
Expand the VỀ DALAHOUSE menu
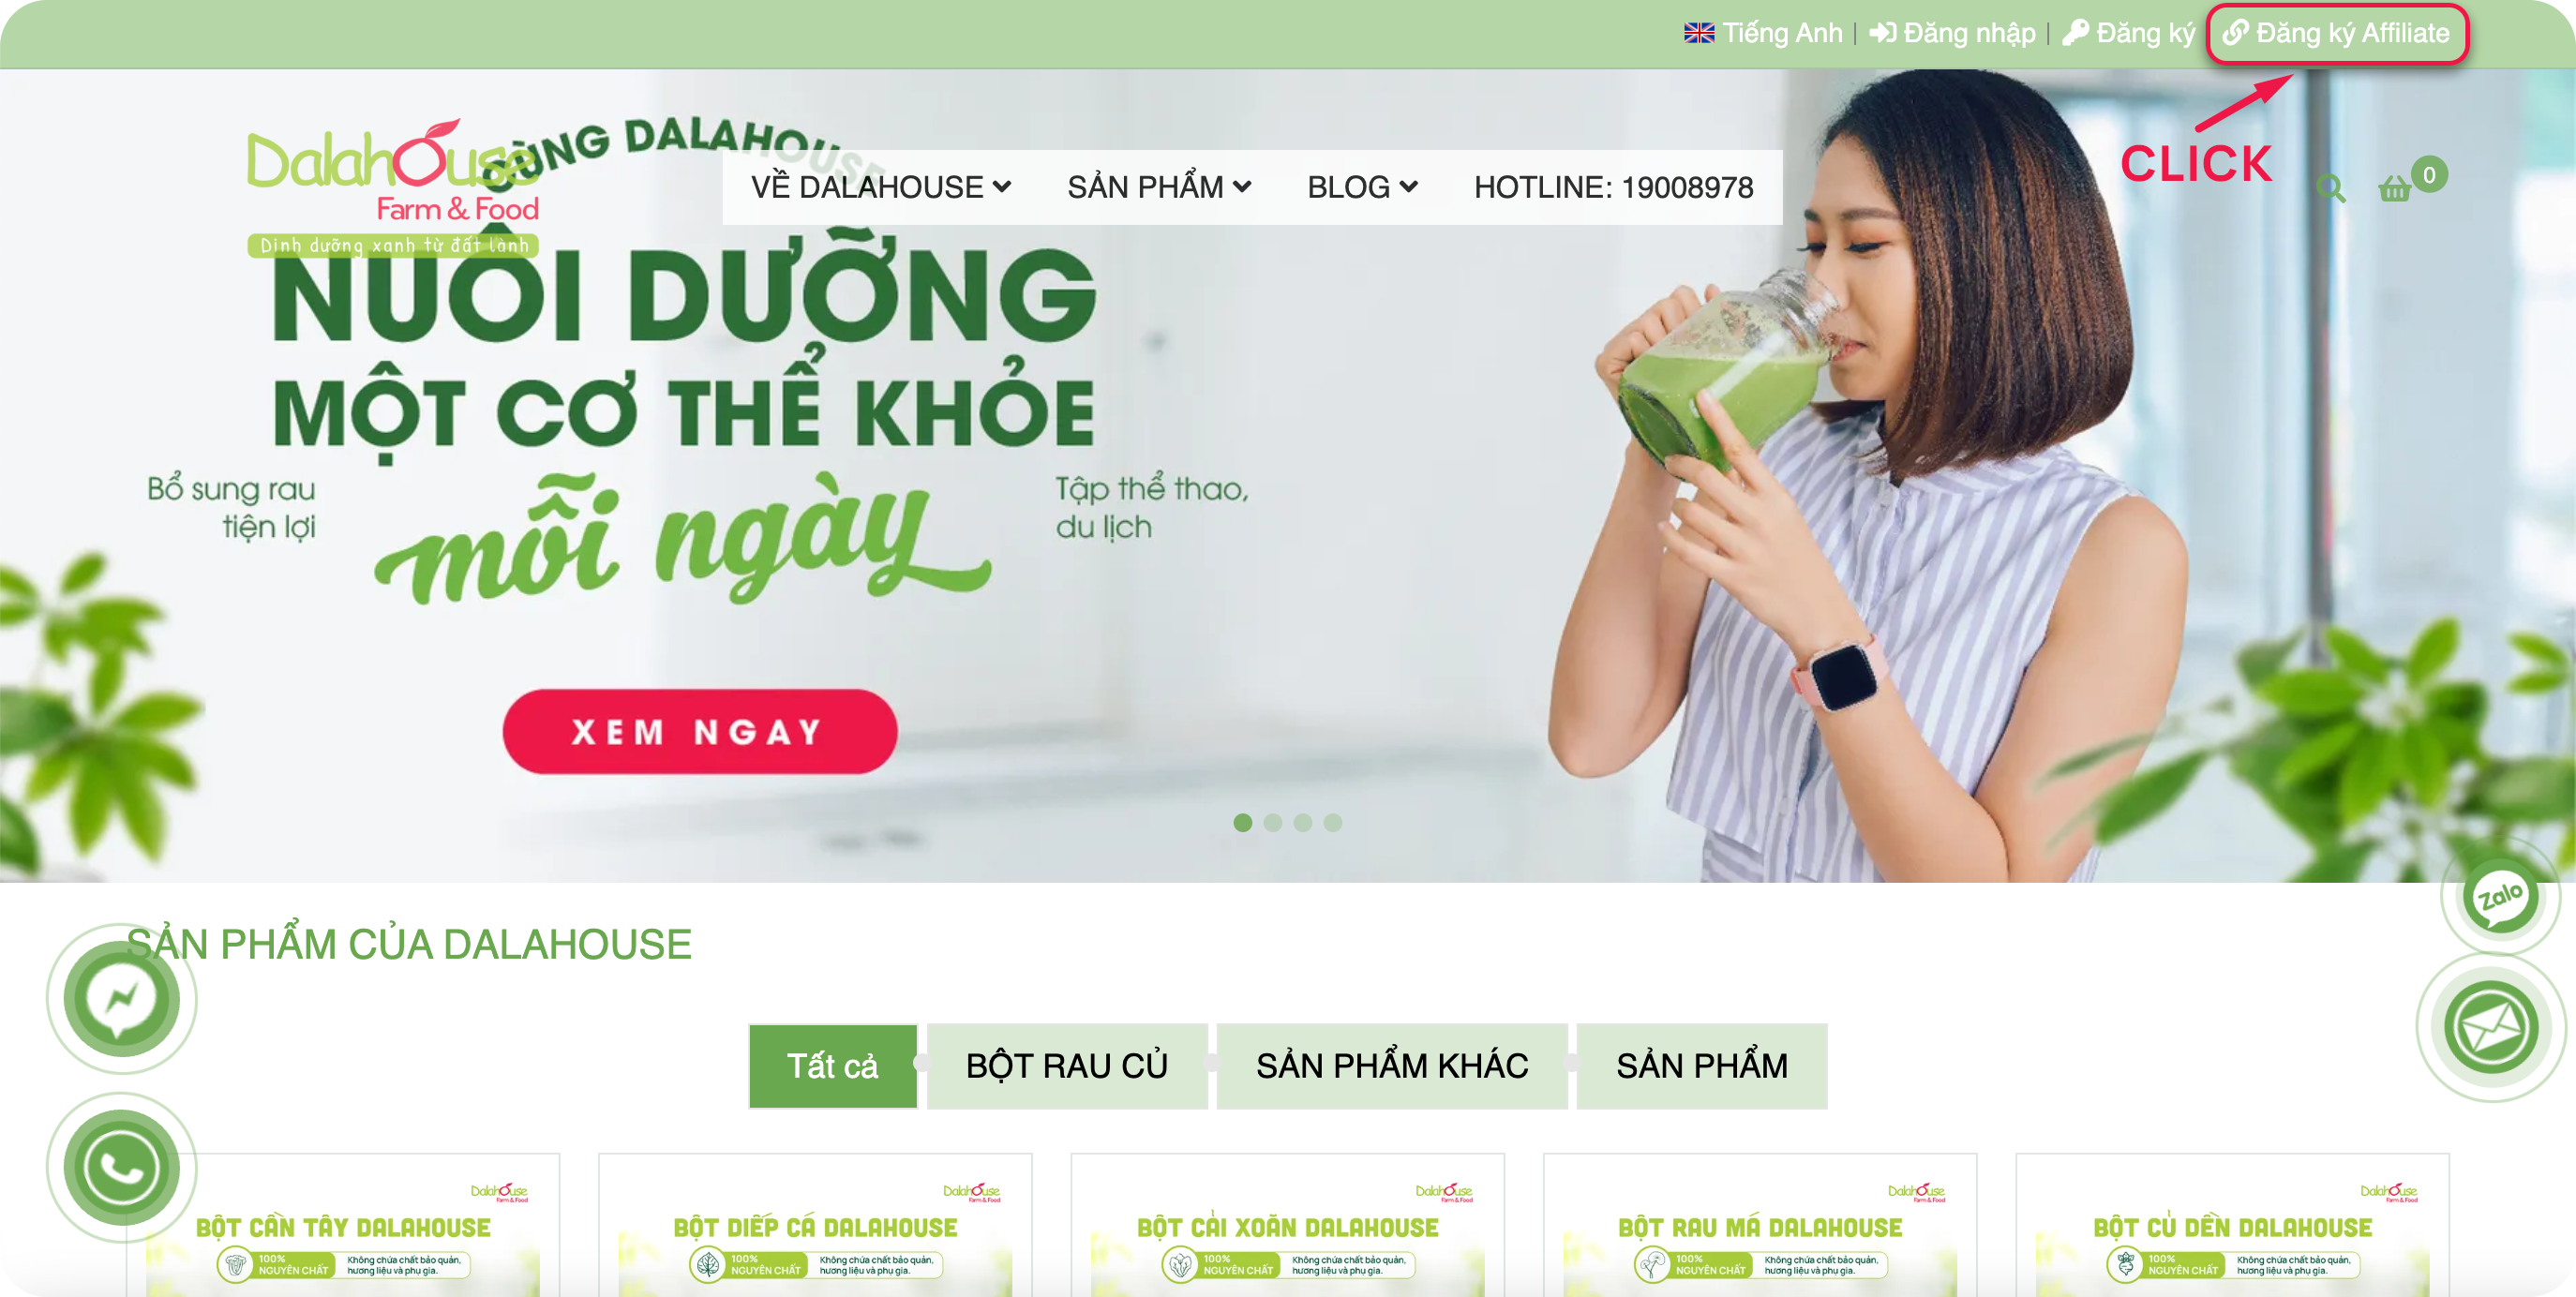pyautogui.click(x=881, y=187)
